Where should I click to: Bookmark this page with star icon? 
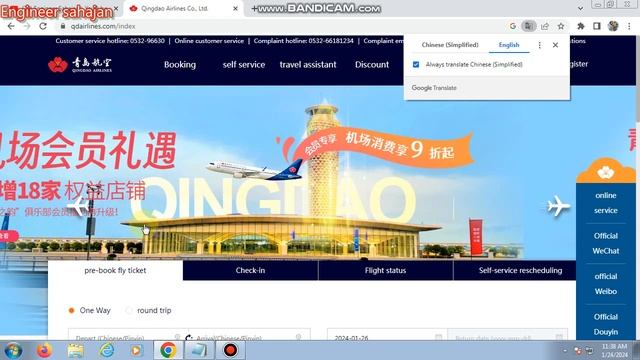pyautogui.click(x=561, y=26)
